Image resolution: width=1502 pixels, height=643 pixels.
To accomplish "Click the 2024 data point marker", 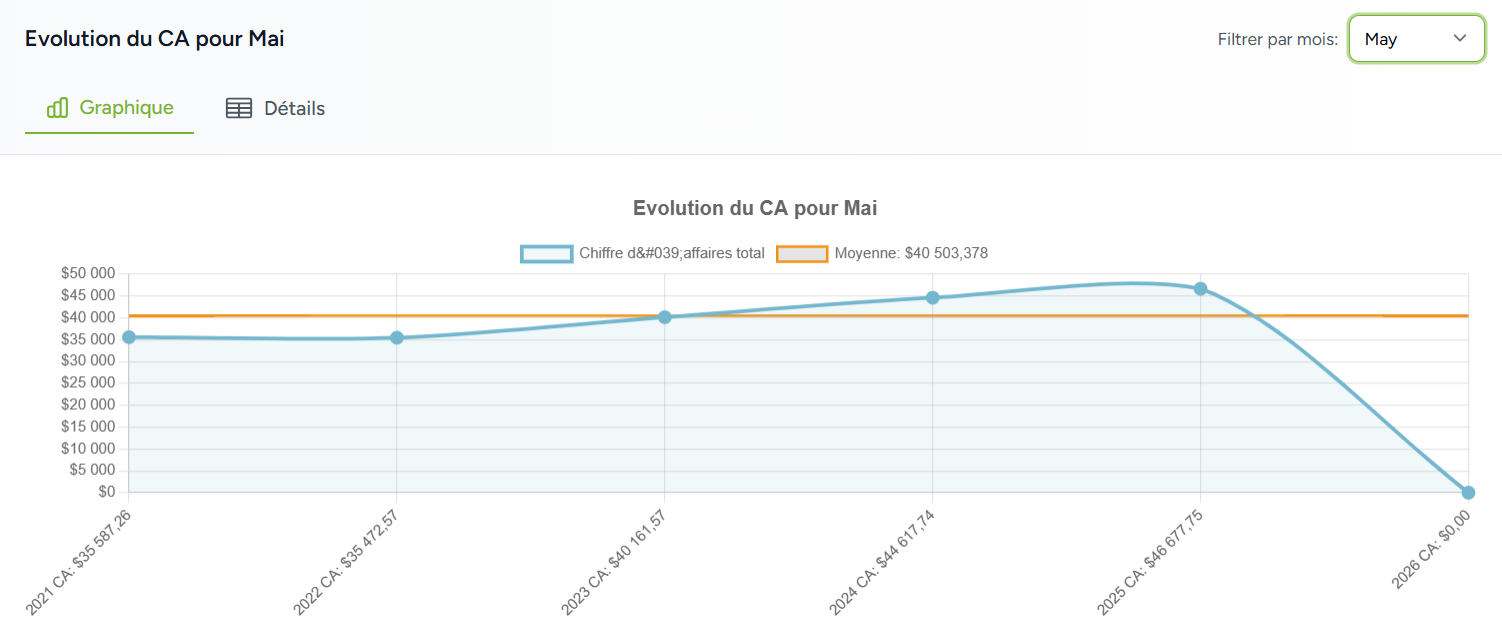I will tap(932, 298).
